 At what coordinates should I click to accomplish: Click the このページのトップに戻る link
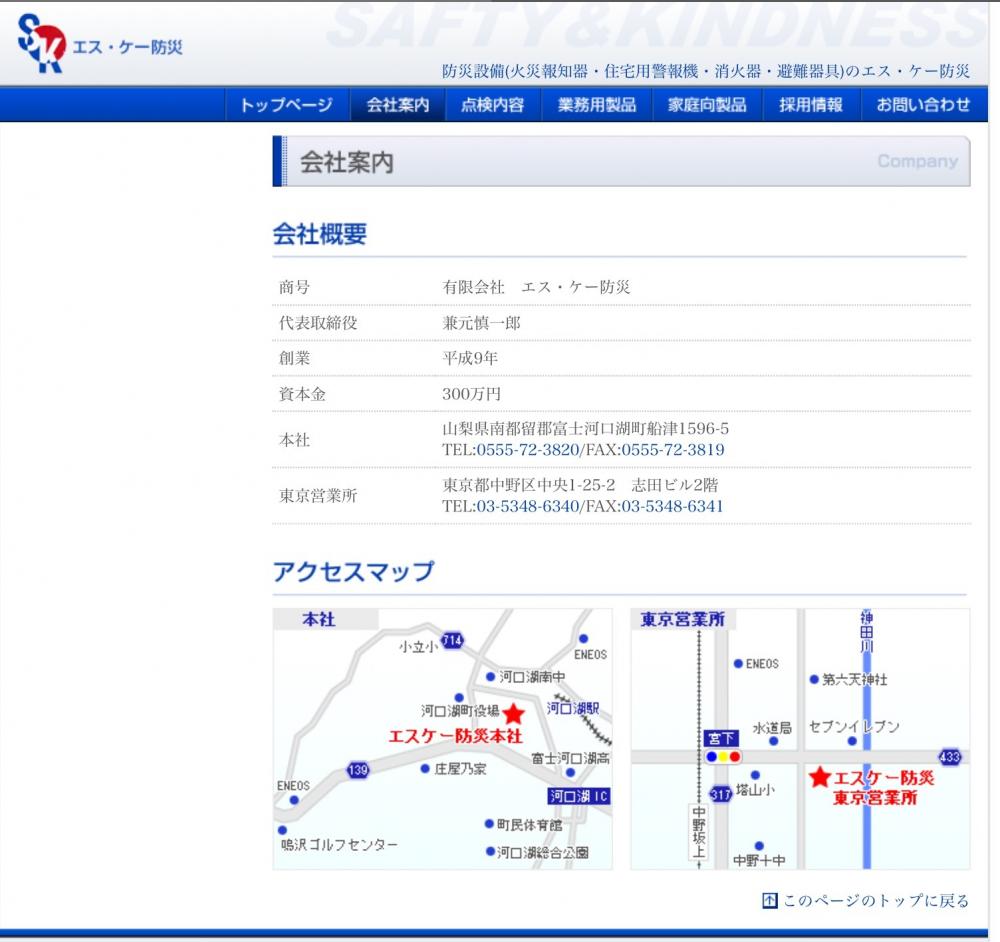(875, 901)
